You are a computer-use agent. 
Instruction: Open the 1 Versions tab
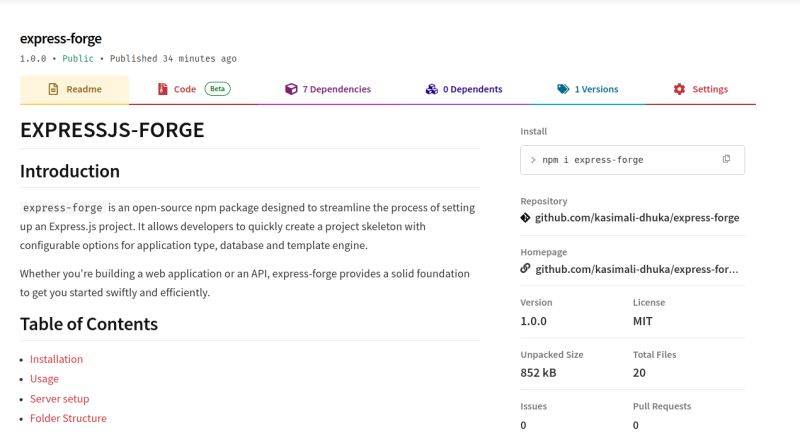point(587,89)
